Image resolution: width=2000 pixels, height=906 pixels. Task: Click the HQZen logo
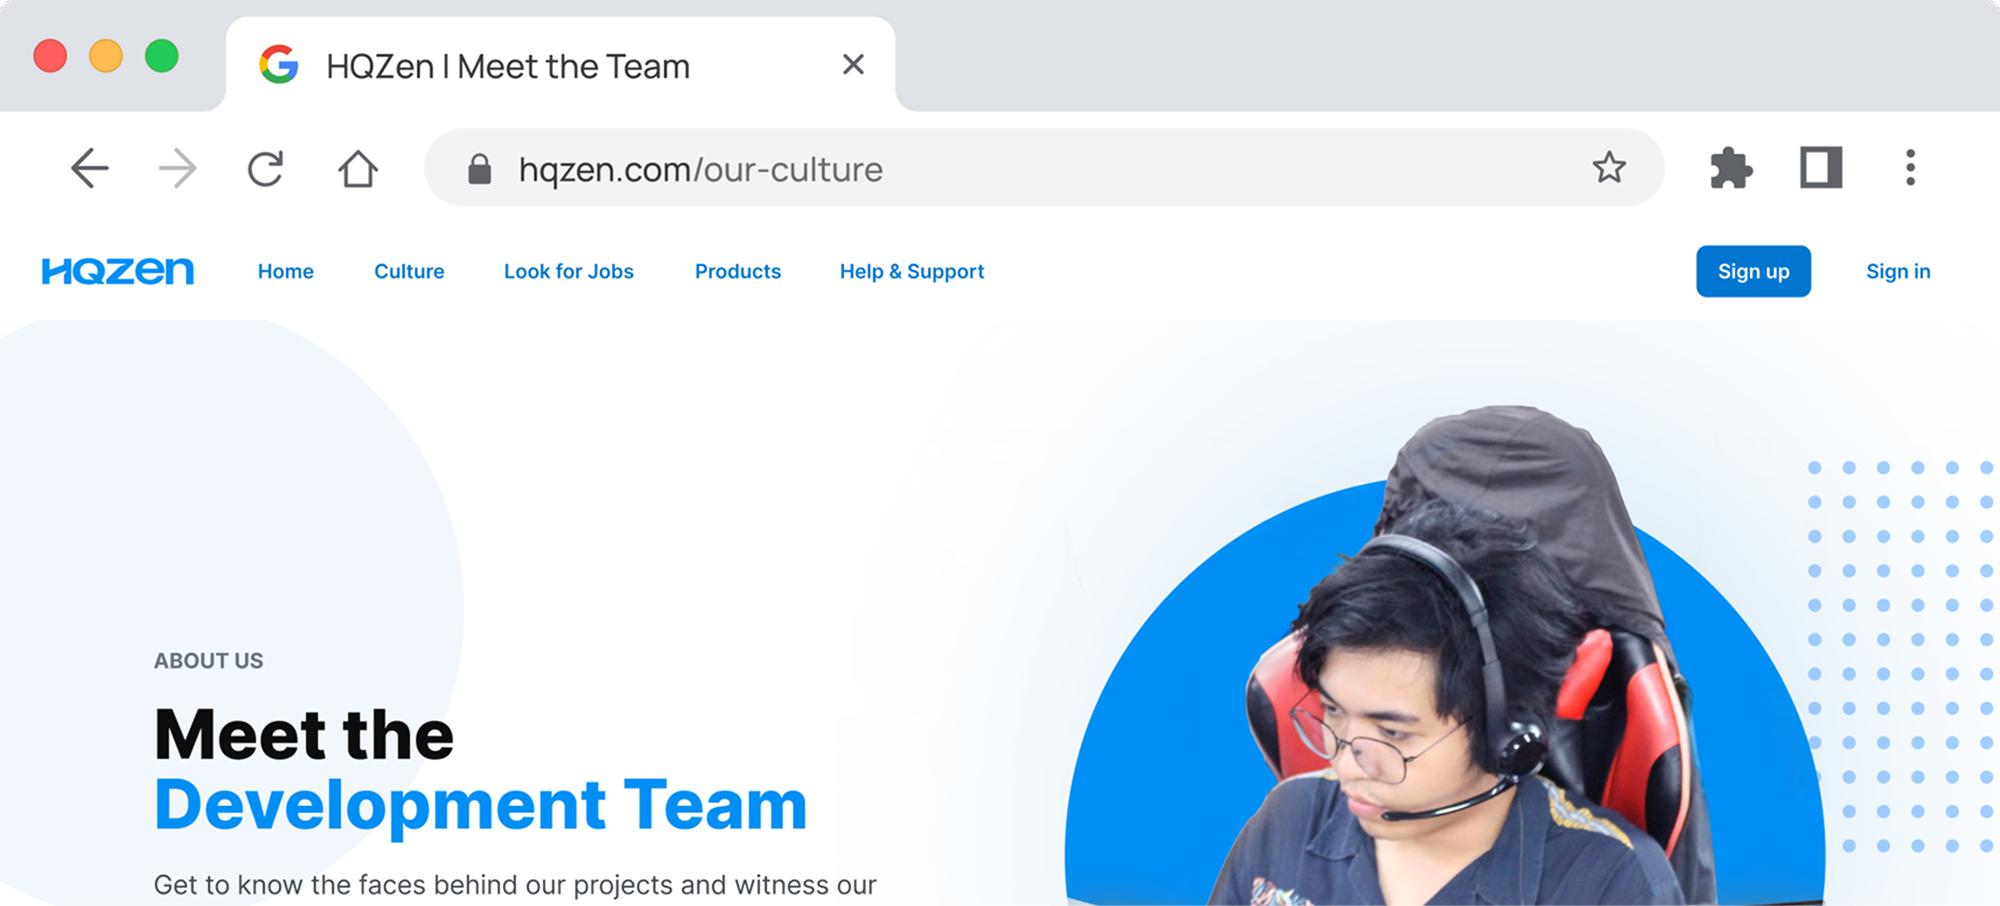pyautogui.click(x=118, y=271)
